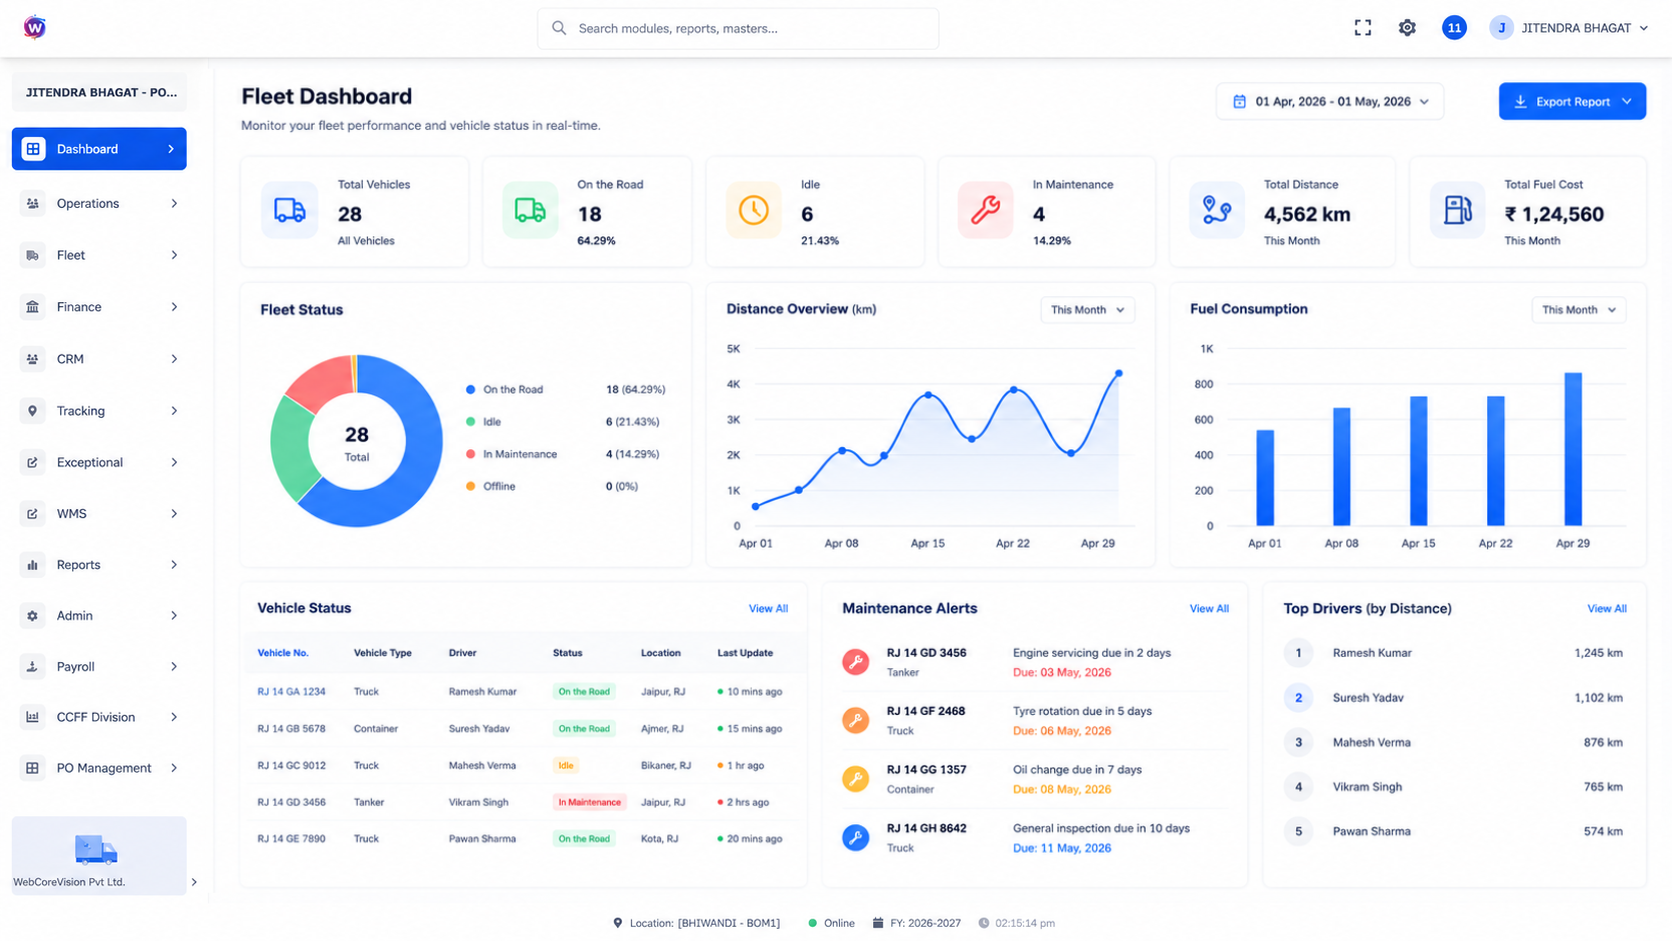
Task: Open the Finance menu item
Action: tap(99, 307)
